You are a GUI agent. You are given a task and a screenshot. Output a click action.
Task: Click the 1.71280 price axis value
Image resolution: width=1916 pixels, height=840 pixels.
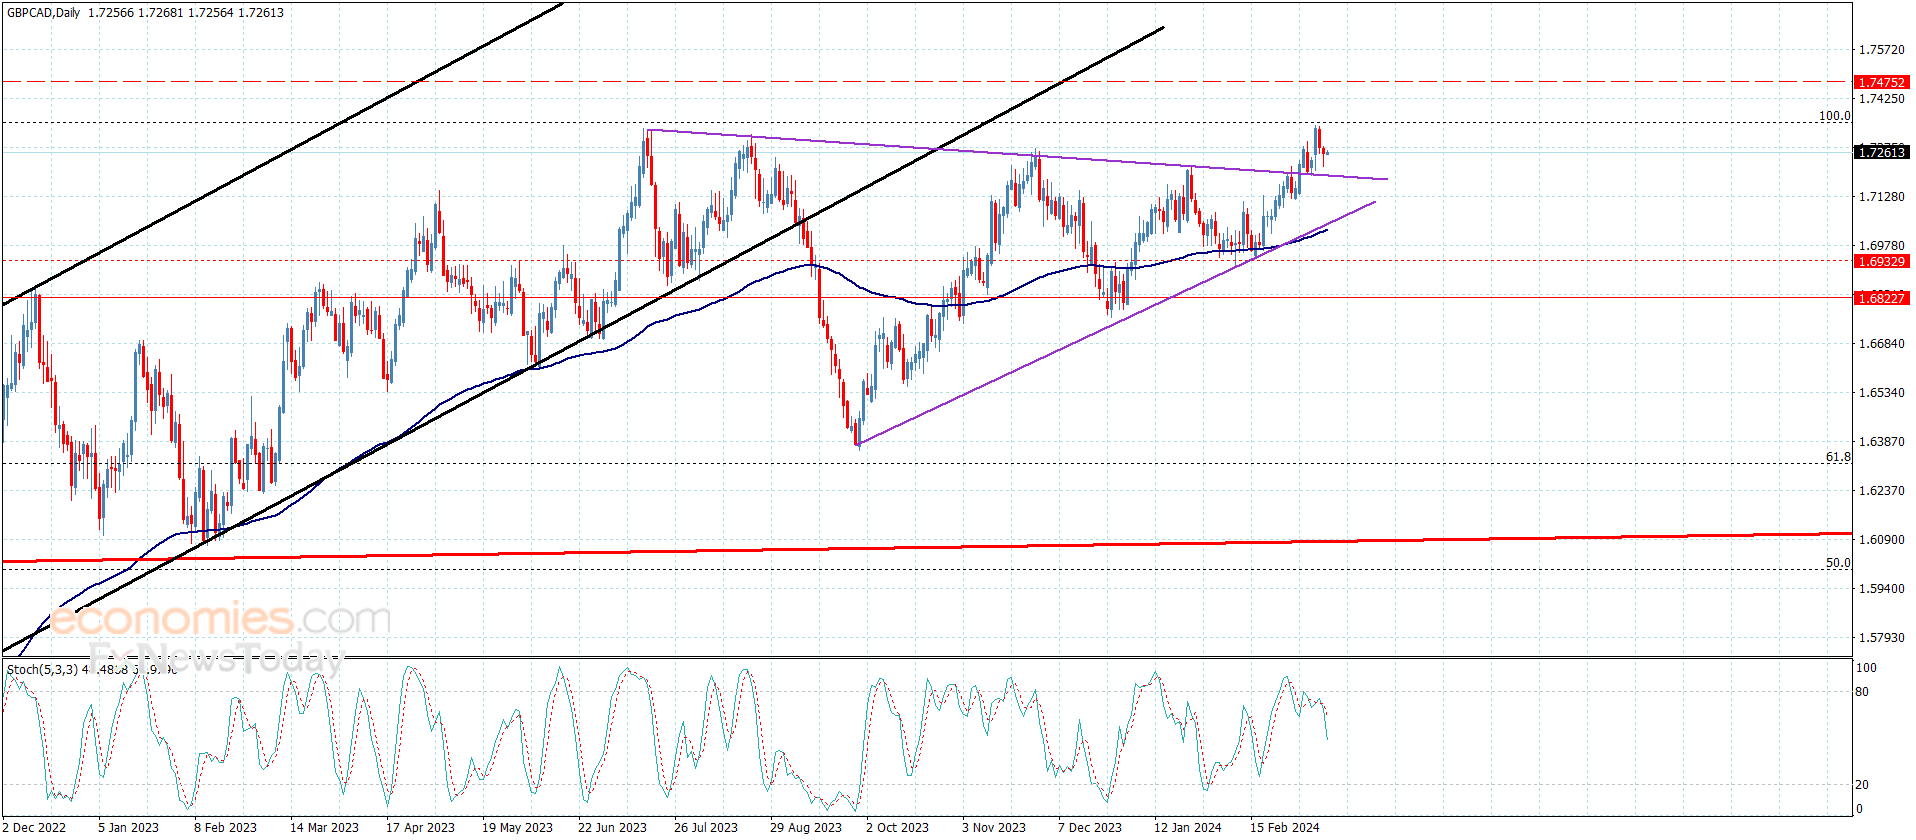(x=1881, y=196)
